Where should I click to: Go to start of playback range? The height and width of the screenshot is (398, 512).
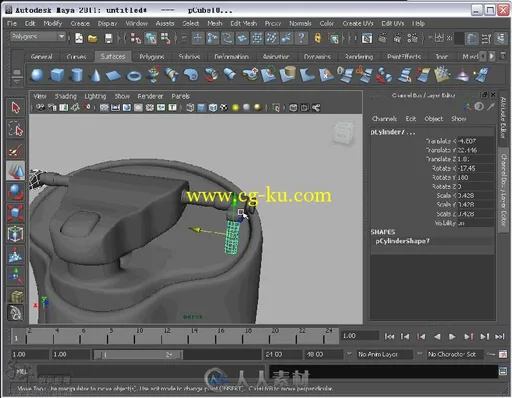[389, 336]
